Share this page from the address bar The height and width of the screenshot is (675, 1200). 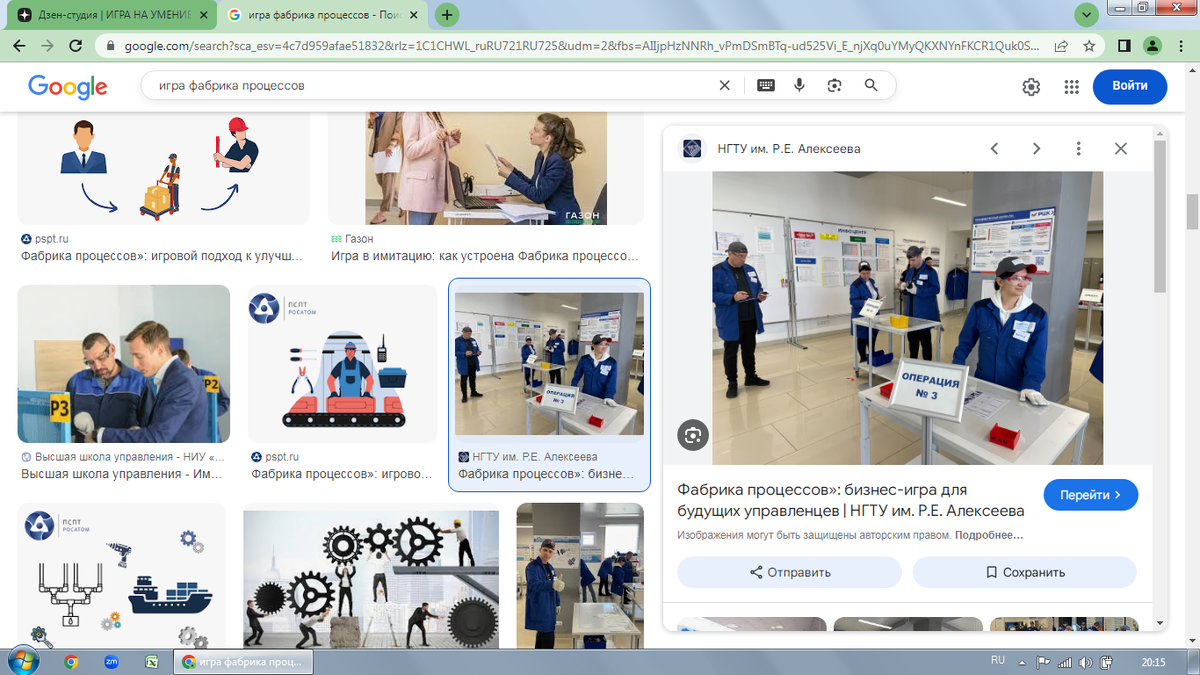click(1061, 46)
